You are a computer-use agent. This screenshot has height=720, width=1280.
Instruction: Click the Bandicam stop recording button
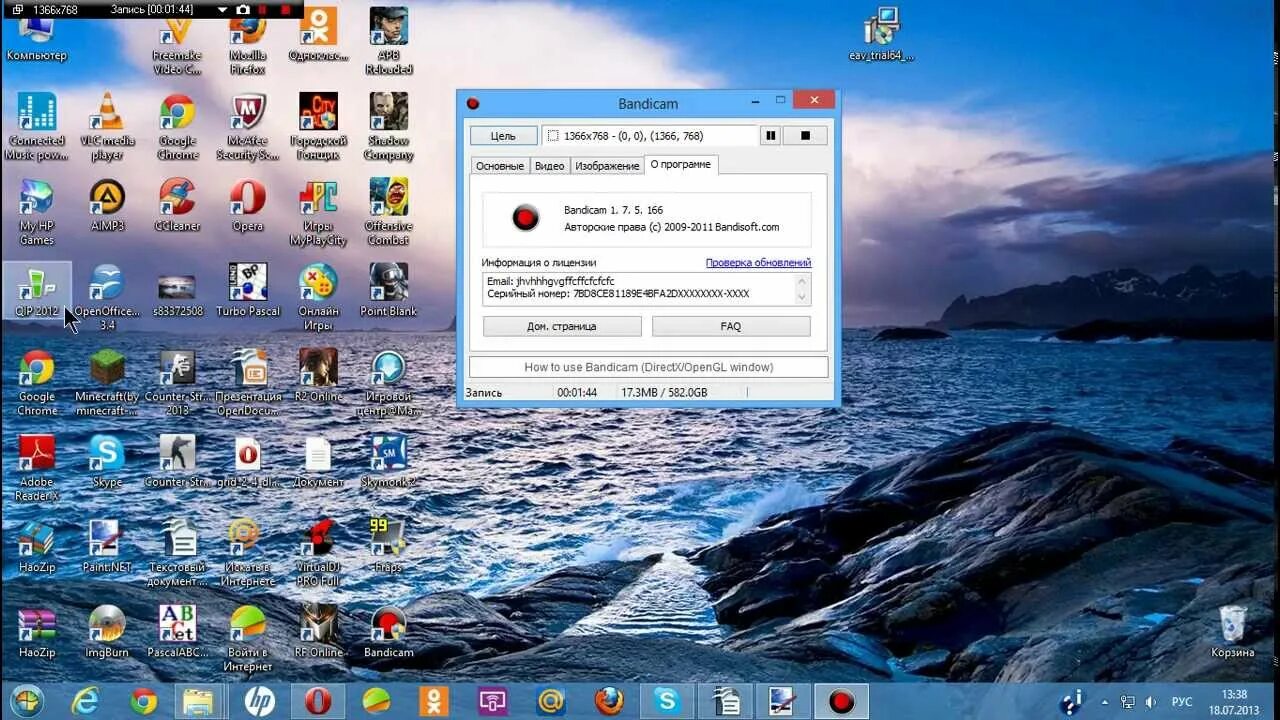coord(805,136)
